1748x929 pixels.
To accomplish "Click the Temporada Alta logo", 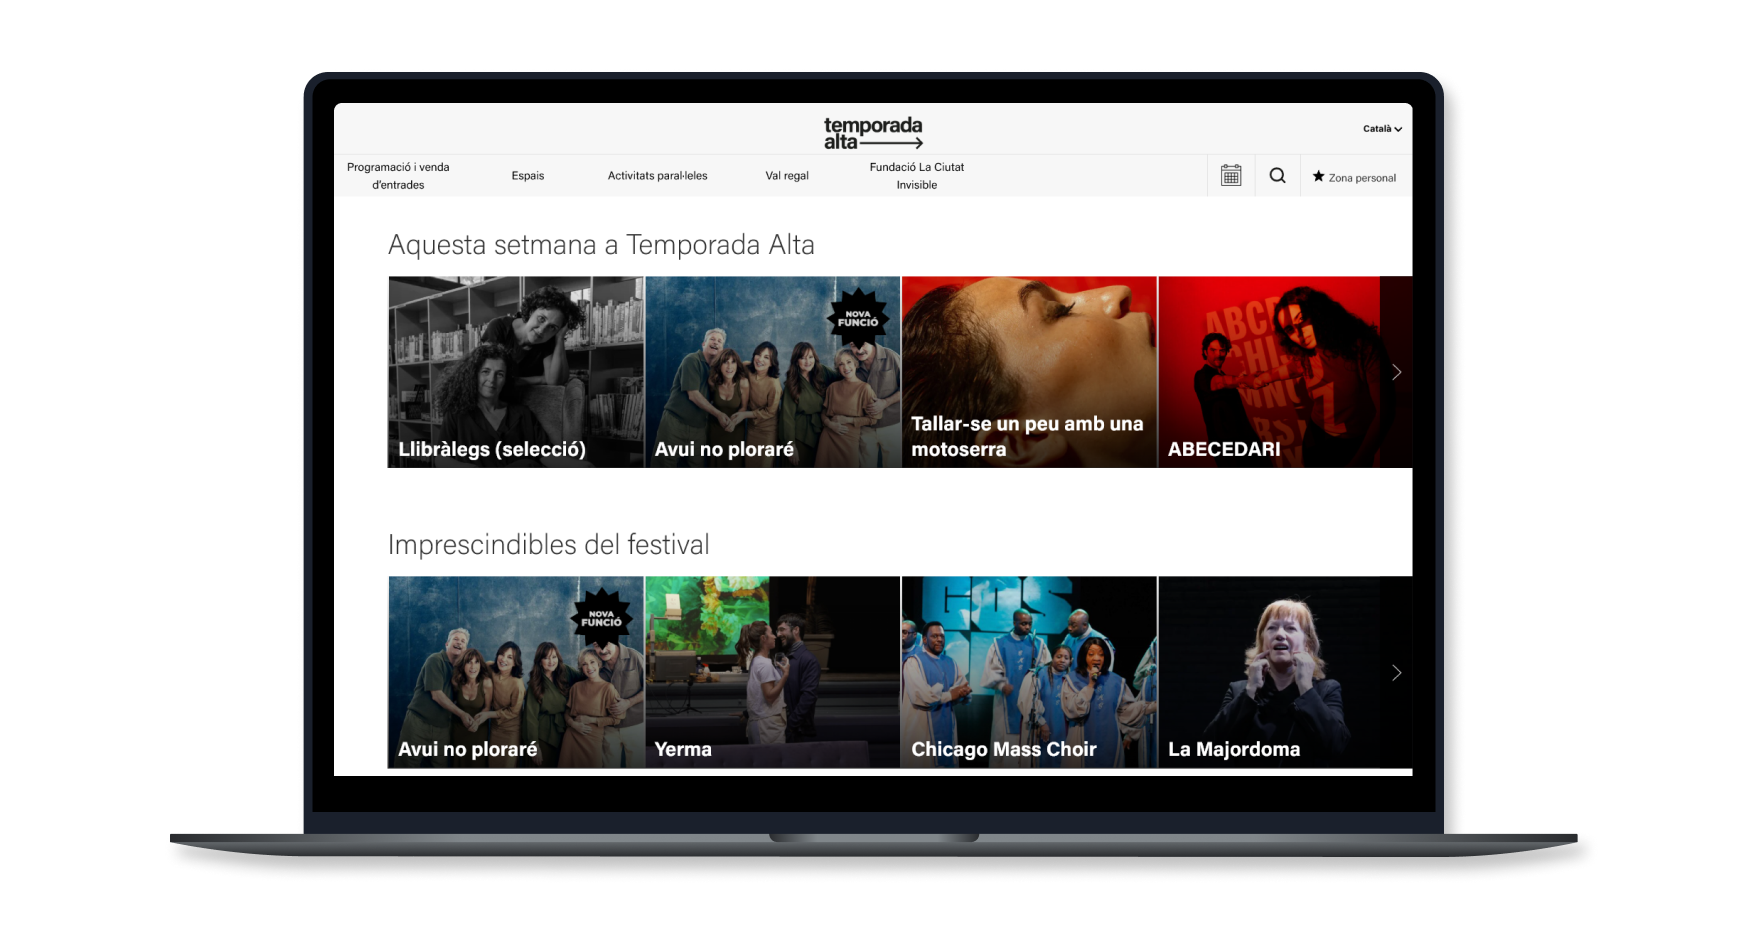I will [872, 133].
